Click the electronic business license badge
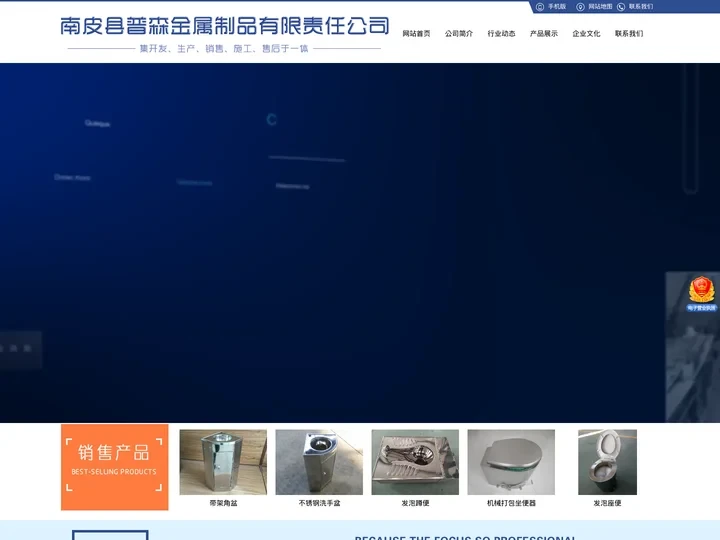Screen dimensions: 720x540 click(x=701, y=293)
